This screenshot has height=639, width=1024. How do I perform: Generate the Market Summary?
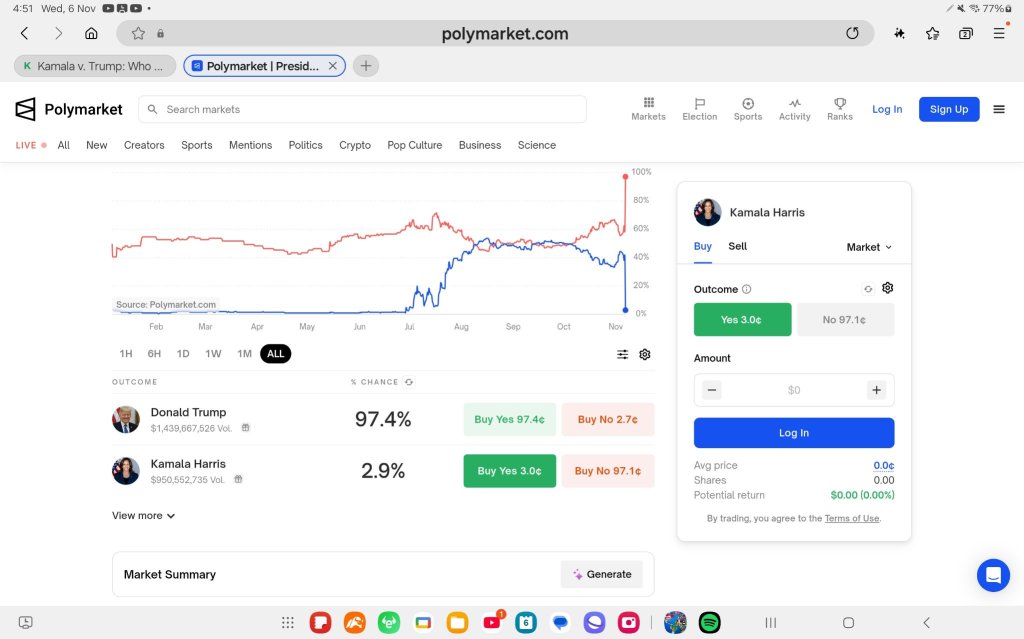click(601, 574)
